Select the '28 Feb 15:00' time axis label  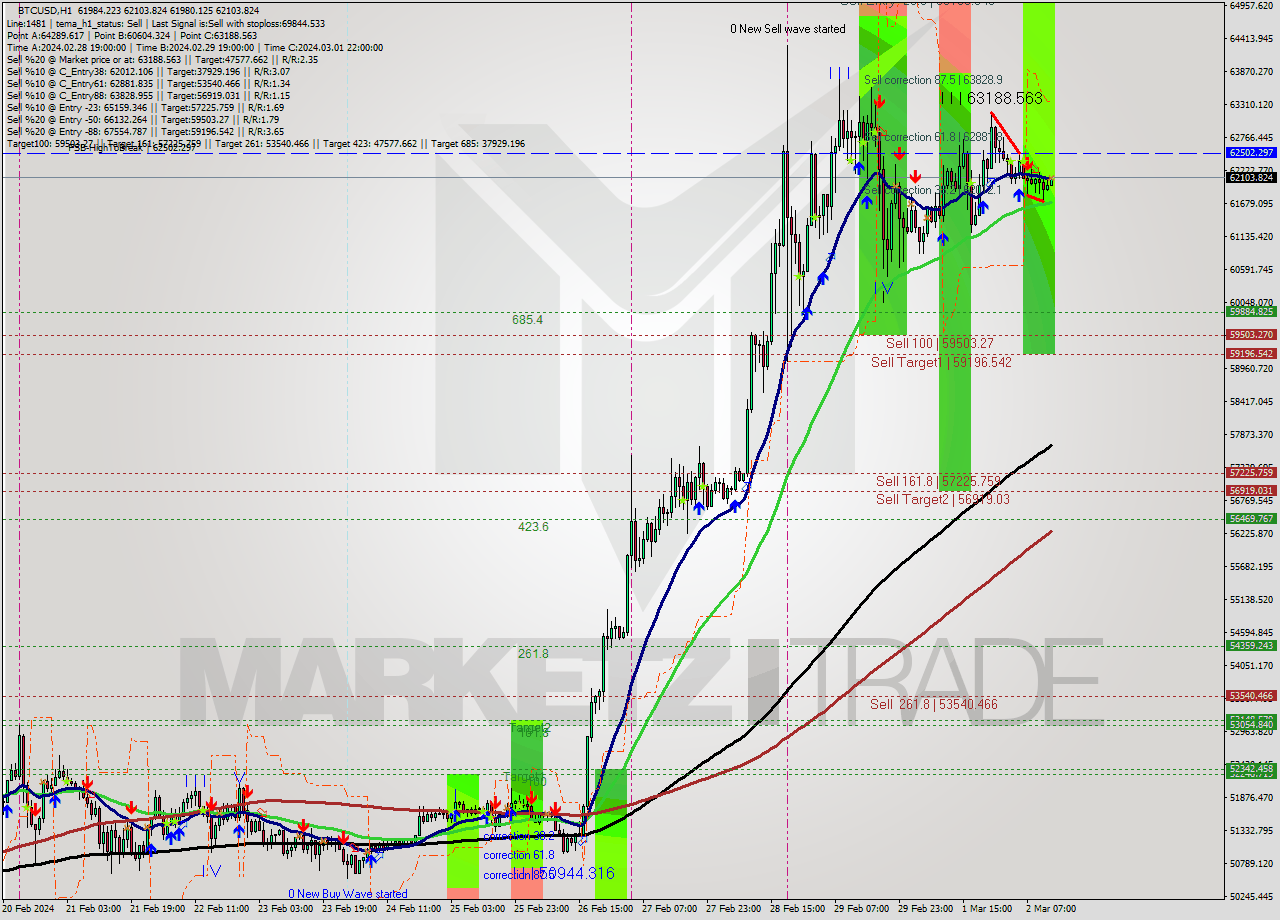click(796, 909)
